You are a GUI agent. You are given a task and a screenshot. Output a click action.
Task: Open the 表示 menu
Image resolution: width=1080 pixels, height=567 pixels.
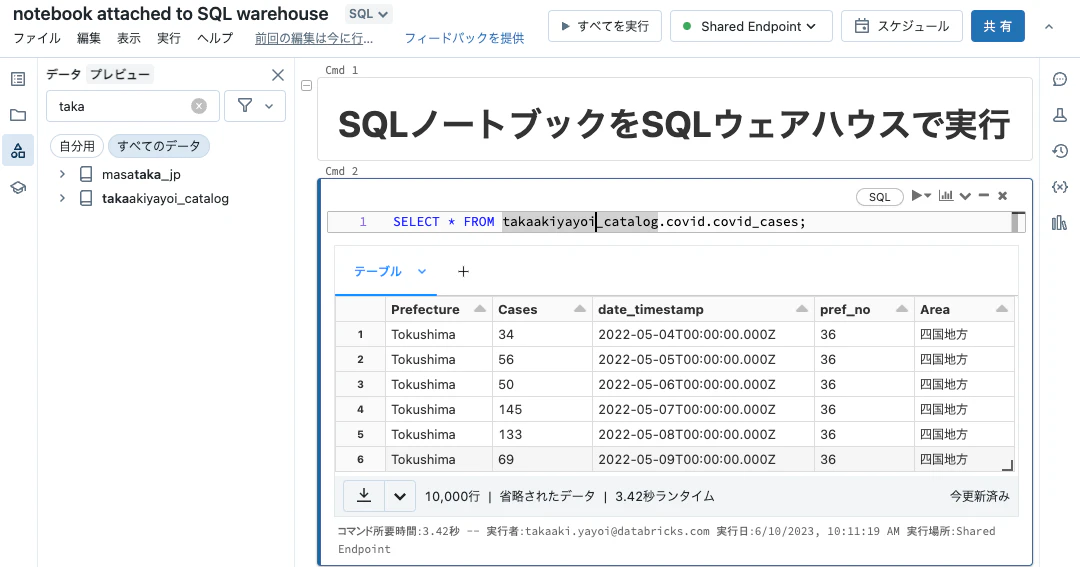coord(129,38)
